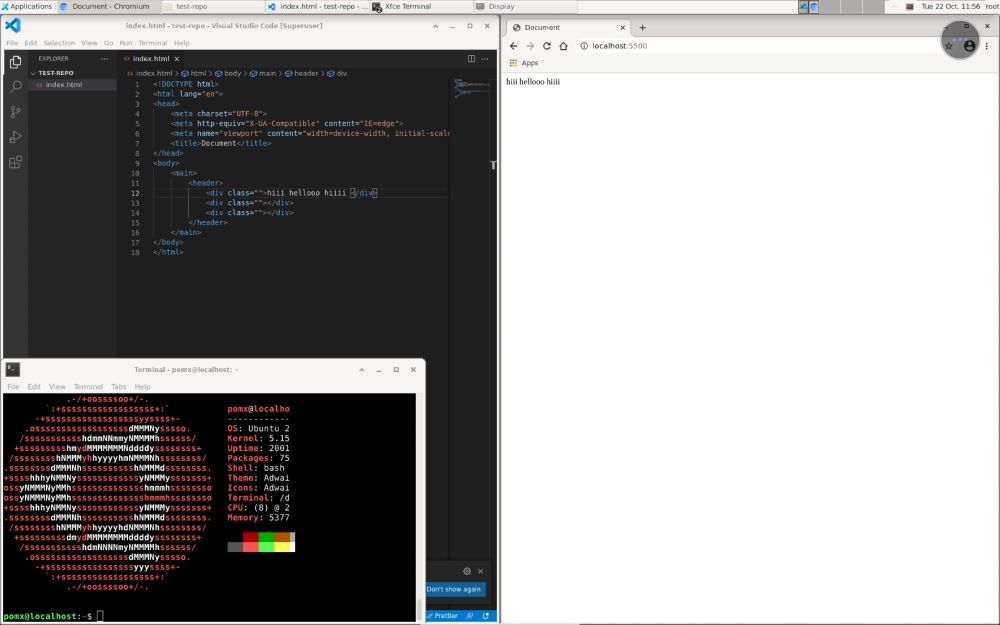Open the VS Code Selection menu
The width and height of the screenshot is (1000, 625).
pos(59,43)
